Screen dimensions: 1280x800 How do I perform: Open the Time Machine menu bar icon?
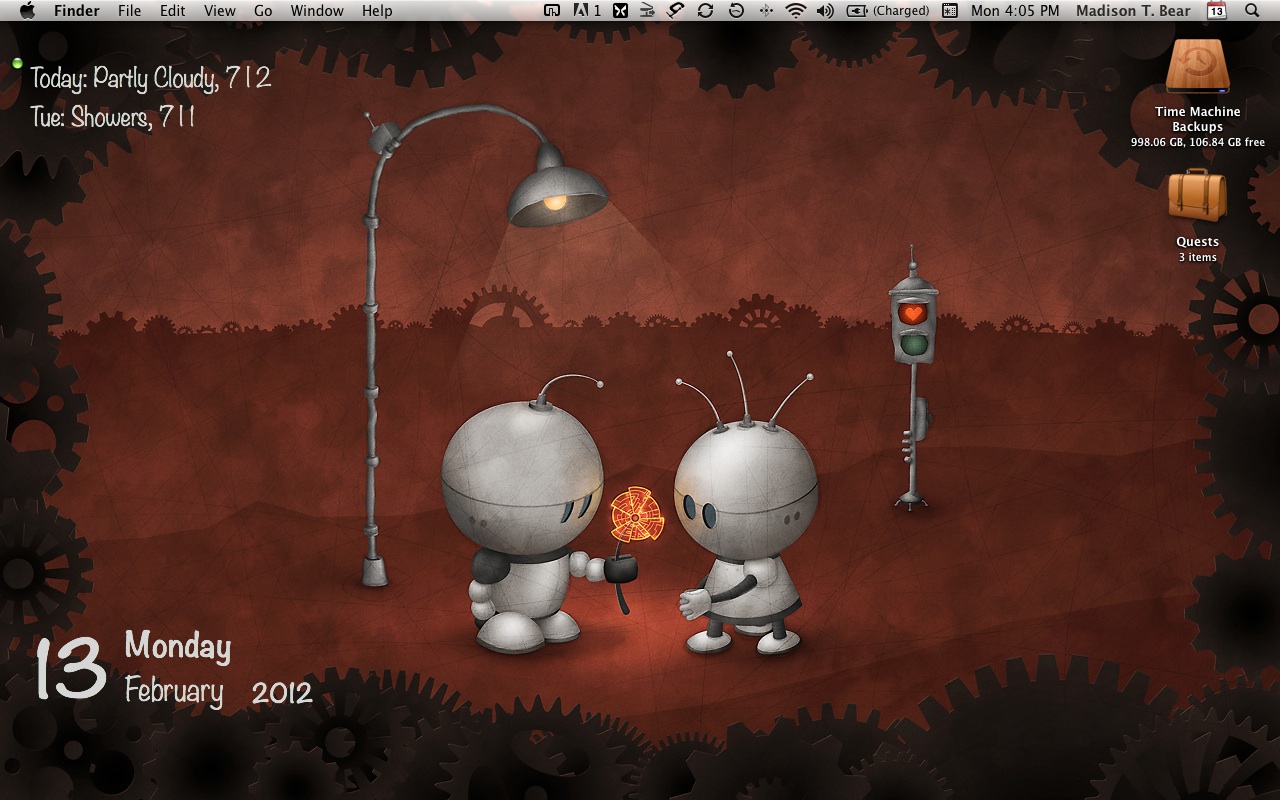(x=736, y=10)
